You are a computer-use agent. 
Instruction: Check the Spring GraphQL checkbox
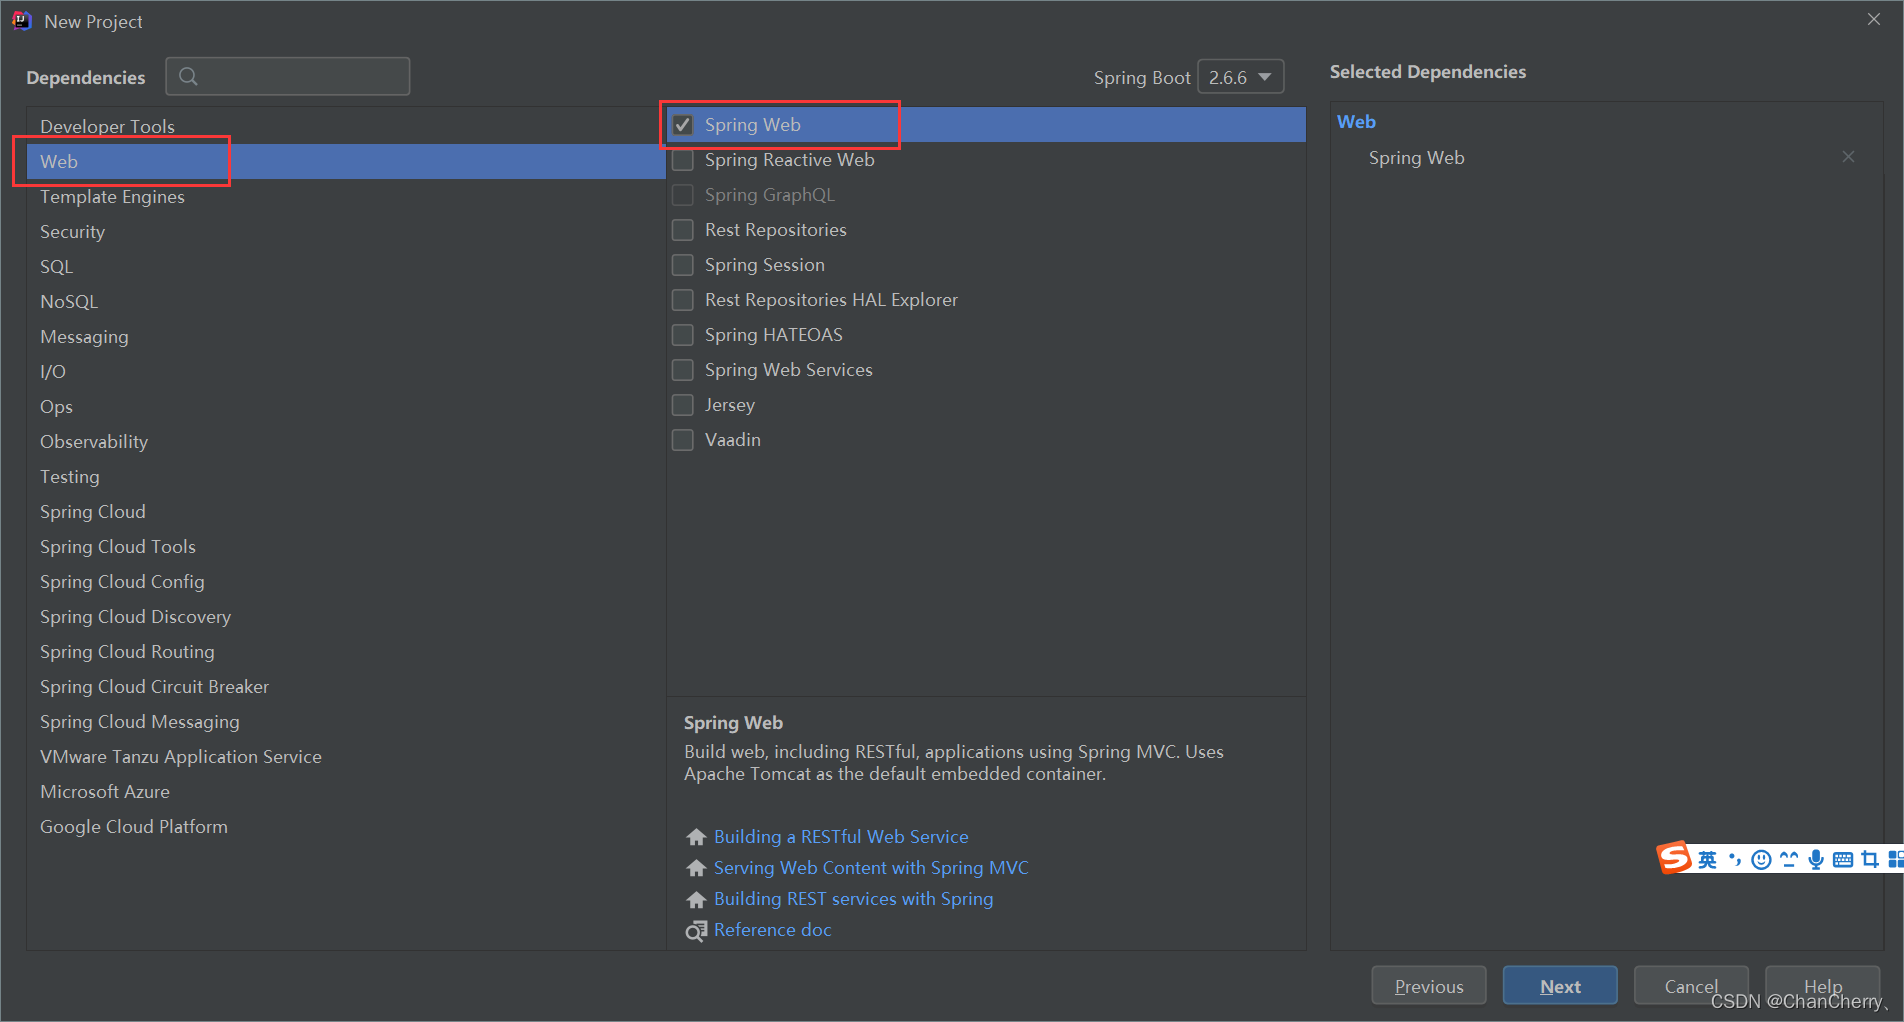tap(683, 195)
